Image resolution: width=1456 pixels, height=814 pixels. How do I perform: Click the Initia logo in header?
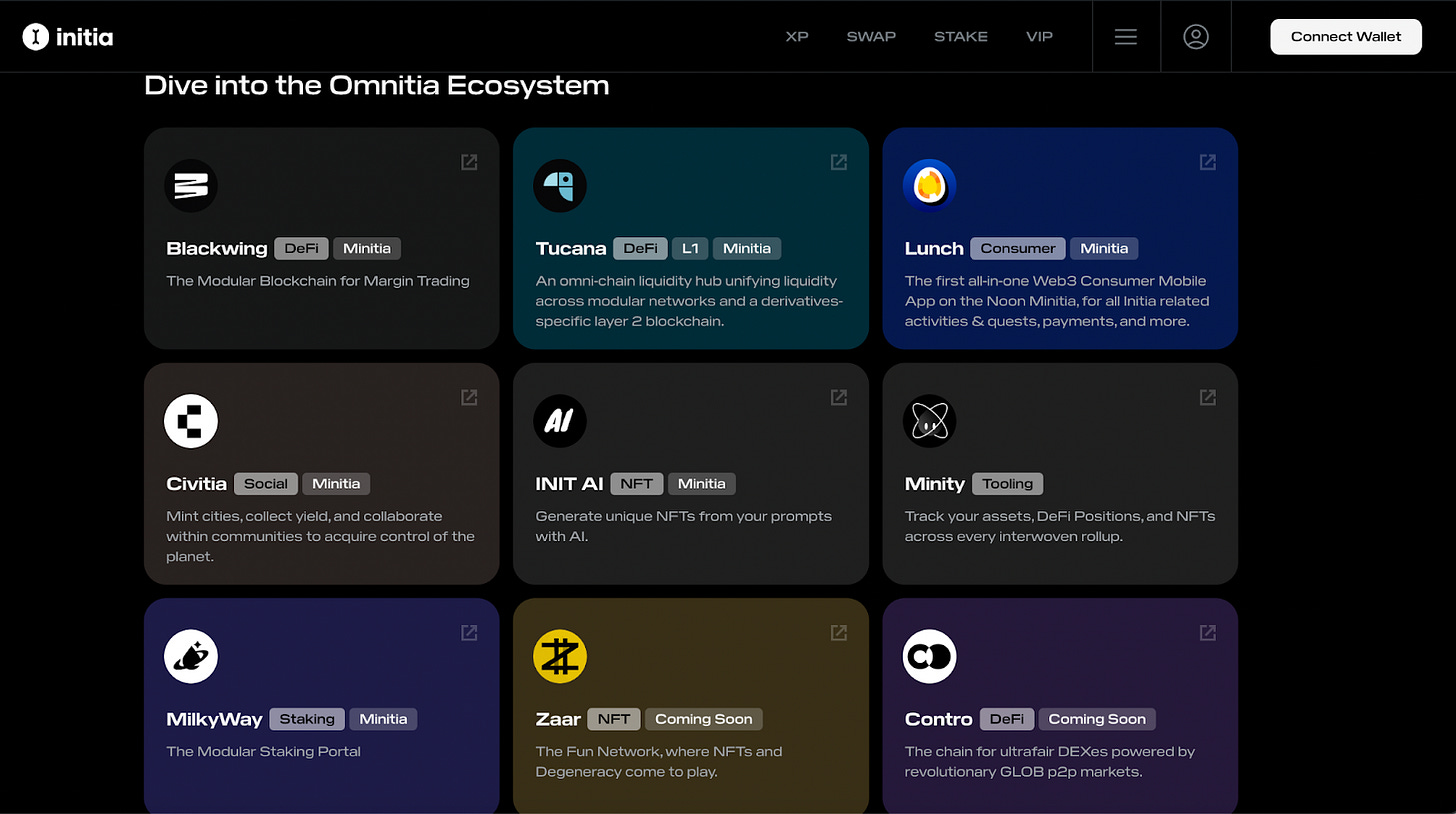pyautogui.click(x=68, y=37)
